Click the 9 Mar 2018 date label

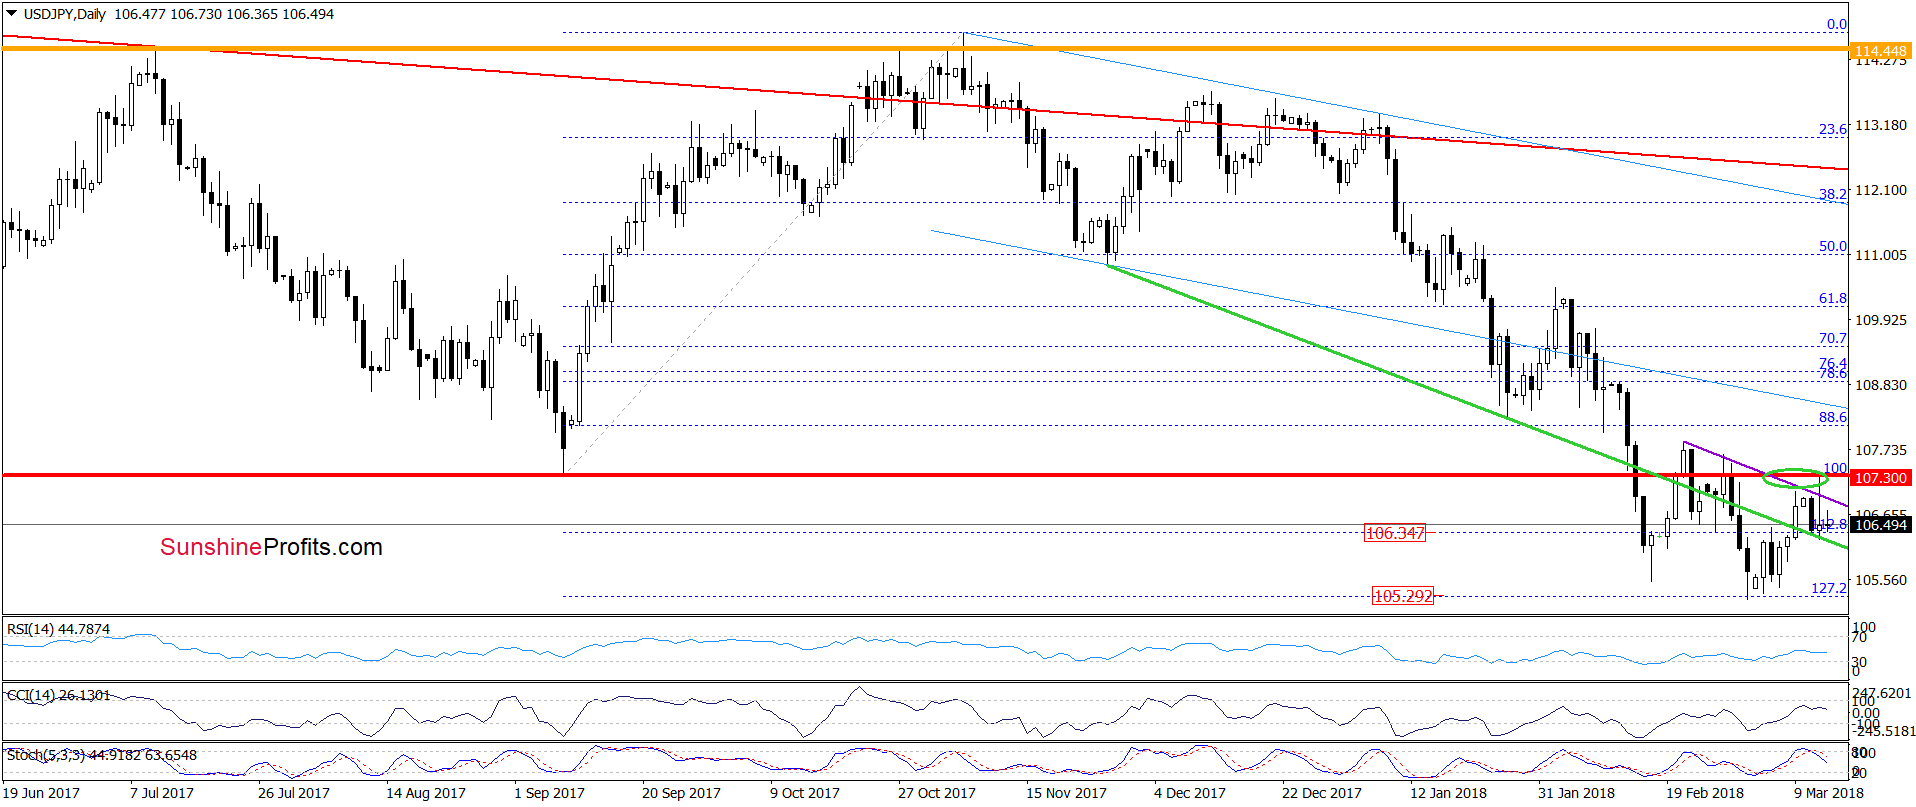click(1829, 793)
